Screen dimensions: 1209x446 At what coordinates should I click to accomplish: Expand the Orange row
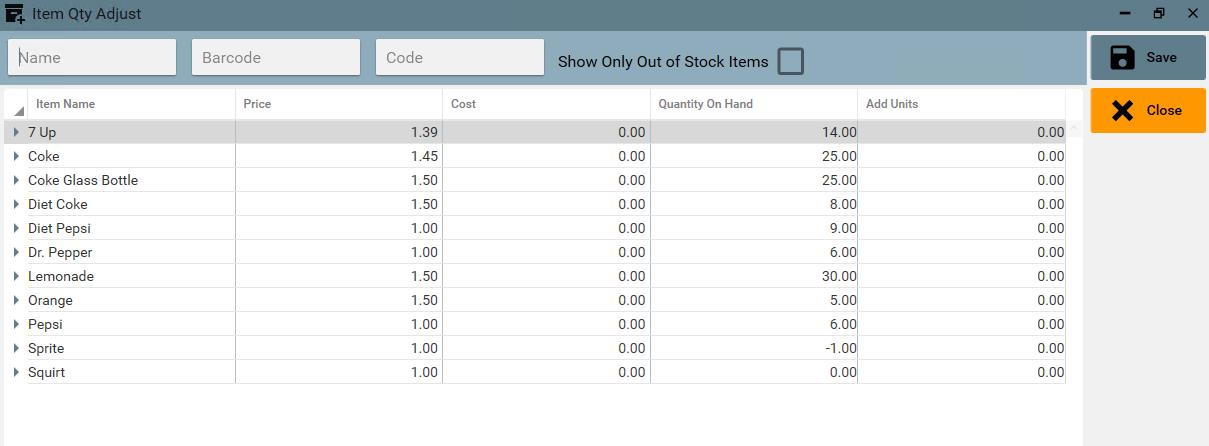pyautogui.click(x=16, y=300)
